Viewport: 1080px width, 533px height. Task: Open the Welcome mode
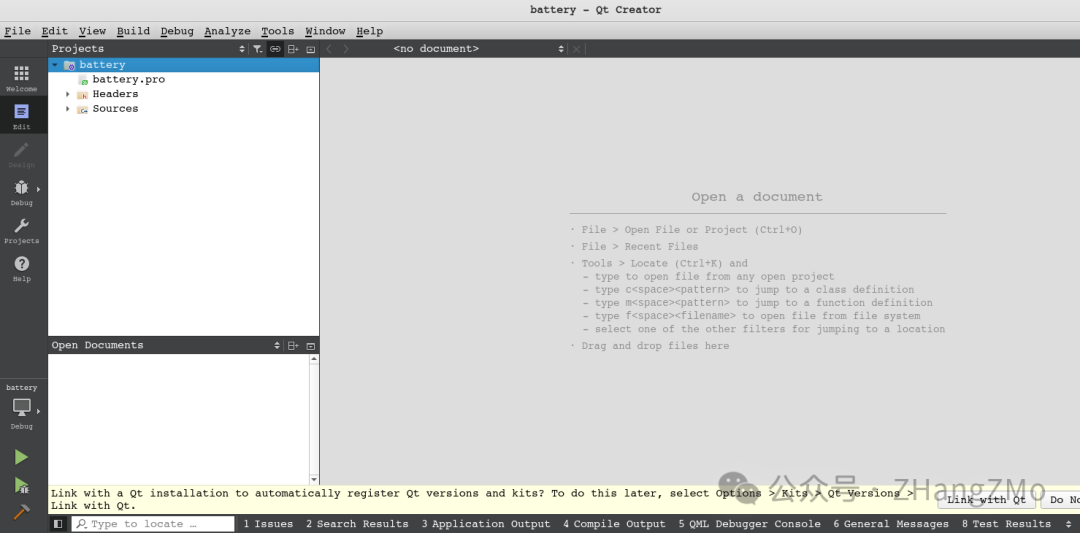21,79
